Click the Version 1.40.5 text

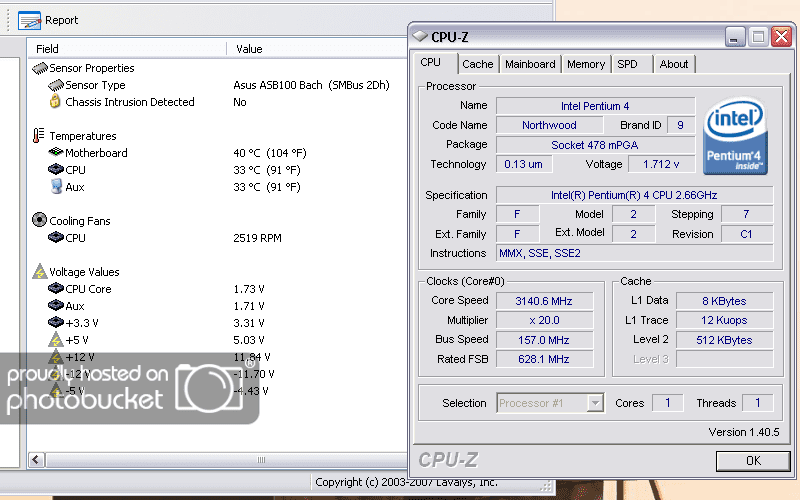(x=744, y=432)
